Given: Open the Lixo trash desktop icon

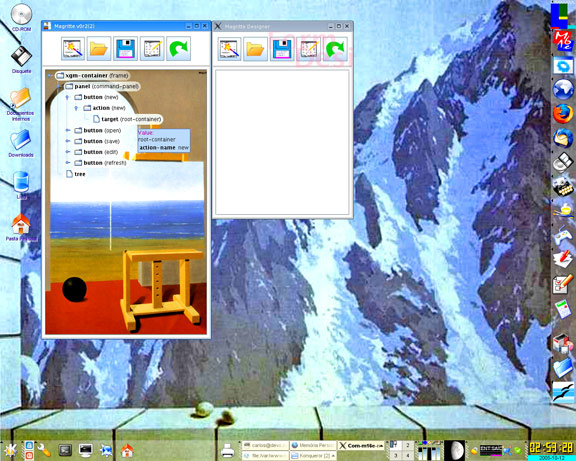Looking at the screenshot, I should pos(21,184).
